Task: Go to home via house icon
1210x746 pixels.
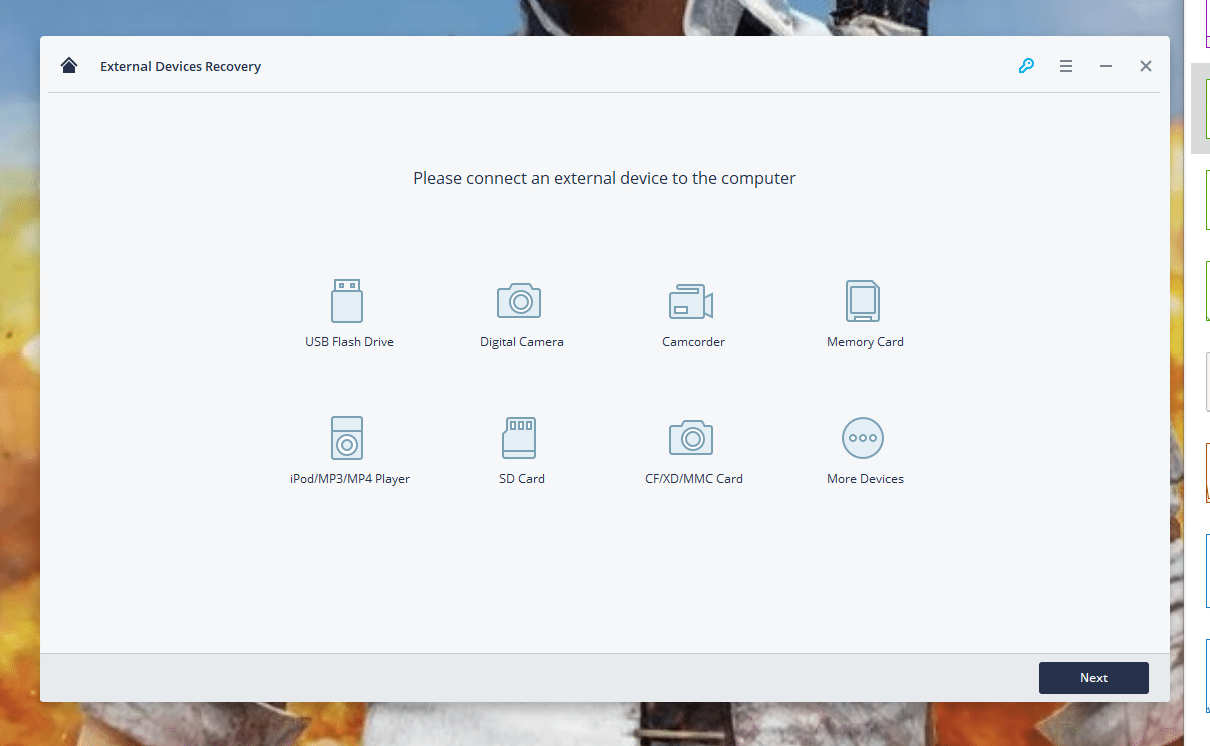Action: pyautogui.click(x=69, y=66)
